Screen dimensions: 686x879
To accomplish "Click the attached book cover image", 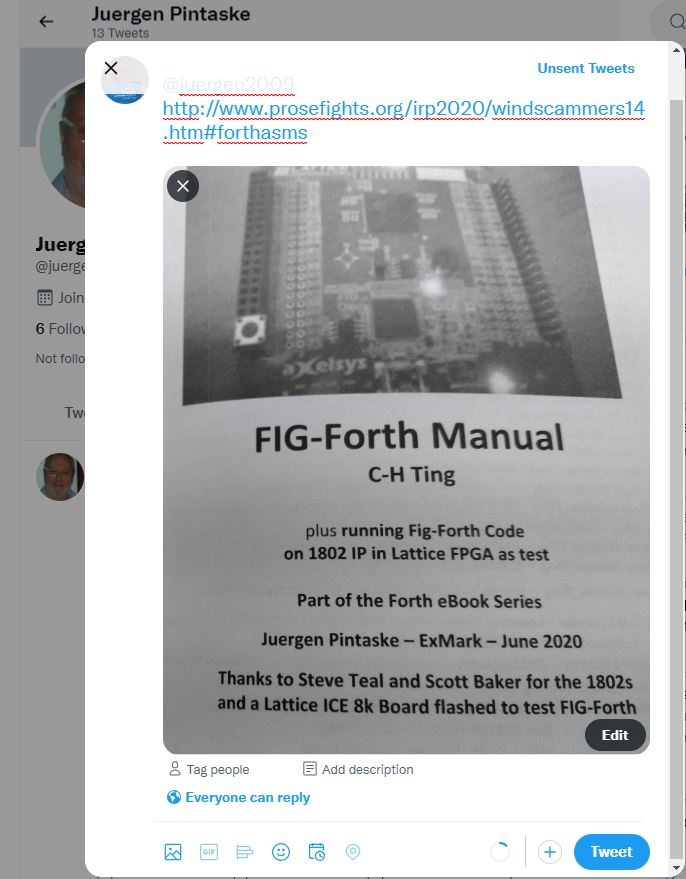I will click(x=406, y=460).
